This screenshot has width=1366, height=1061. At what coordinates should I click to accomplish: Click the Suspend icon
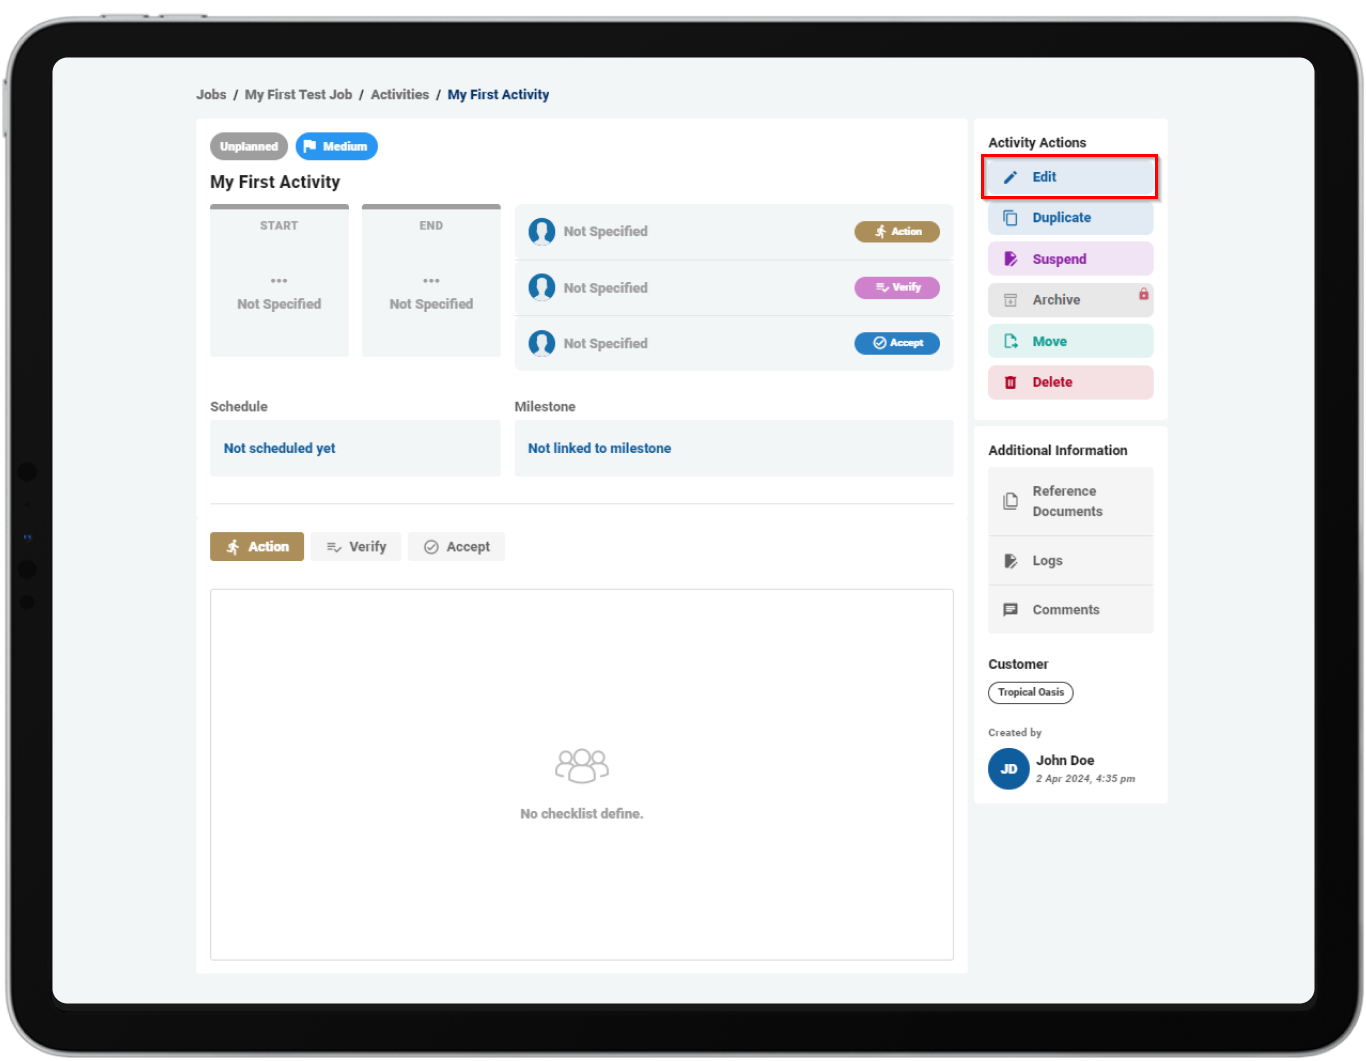click(1010, 259)
